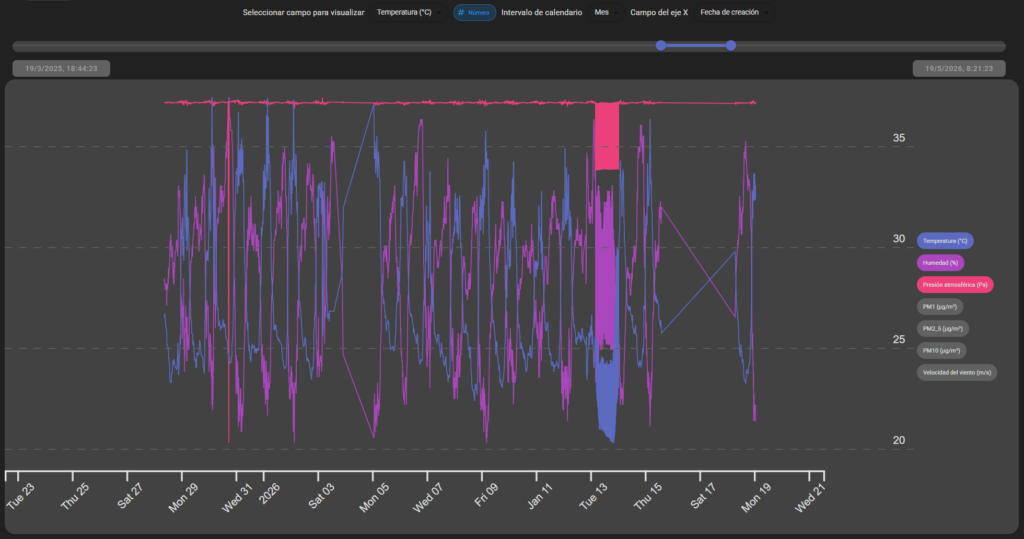Expand the Mes calendar interval dropdown
Viewport: 1024px width, 539px height.
point(606,12)
